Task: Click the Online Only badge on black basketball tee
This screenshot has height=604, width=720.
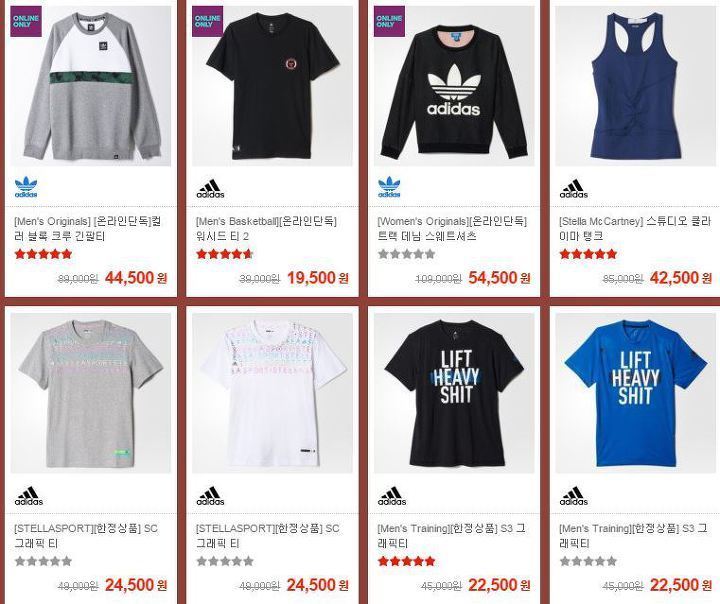Action: tap(208, 22)
